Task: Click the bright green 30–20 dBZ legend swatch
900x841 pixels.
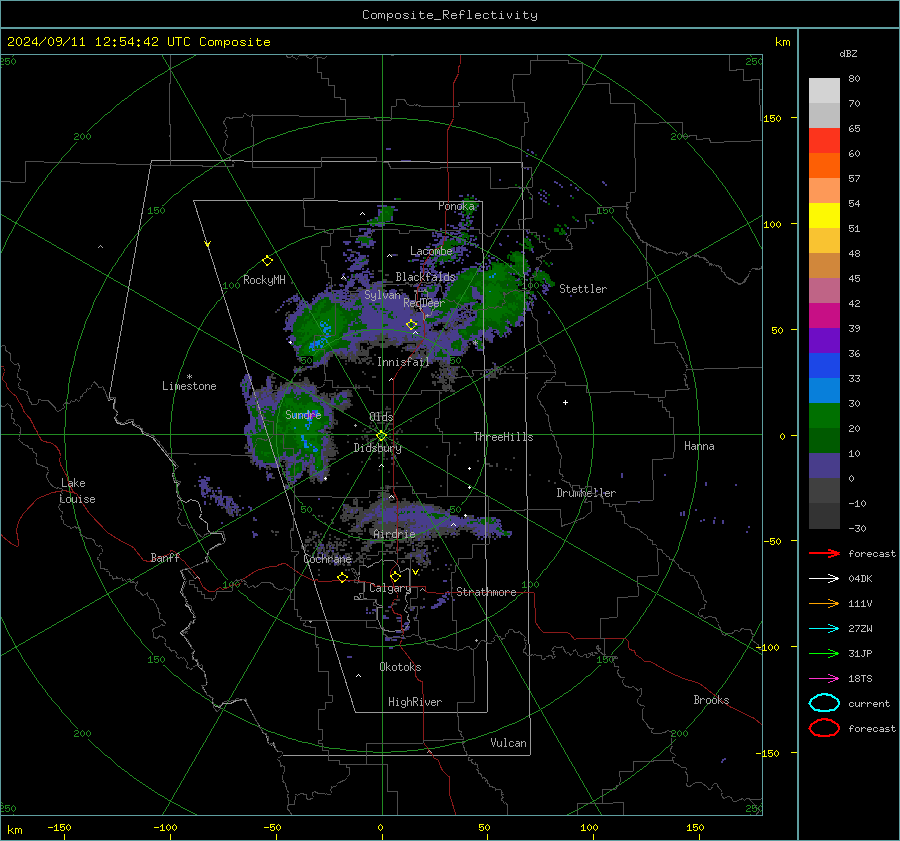Action: pyautogui.click(x=824, y=416)
